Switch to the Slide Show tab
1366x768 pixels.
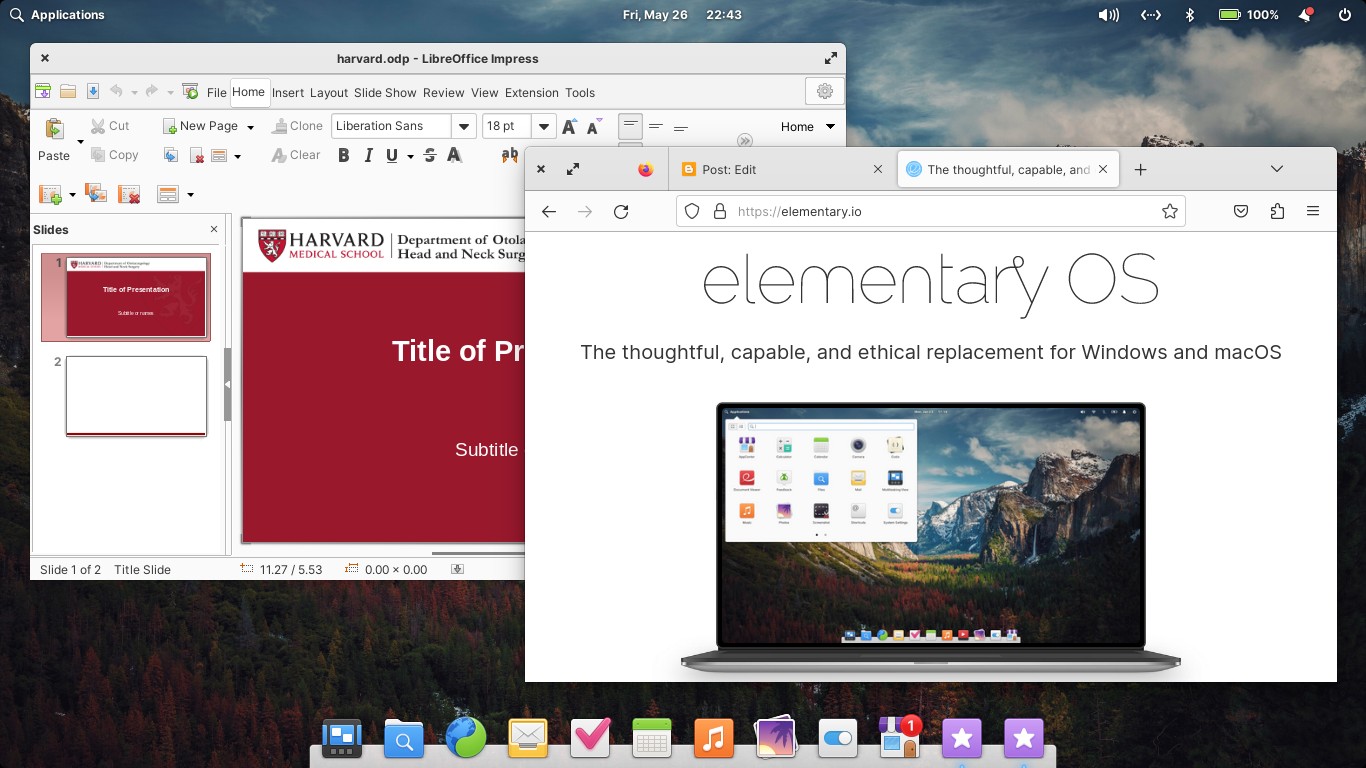[385, 92]
